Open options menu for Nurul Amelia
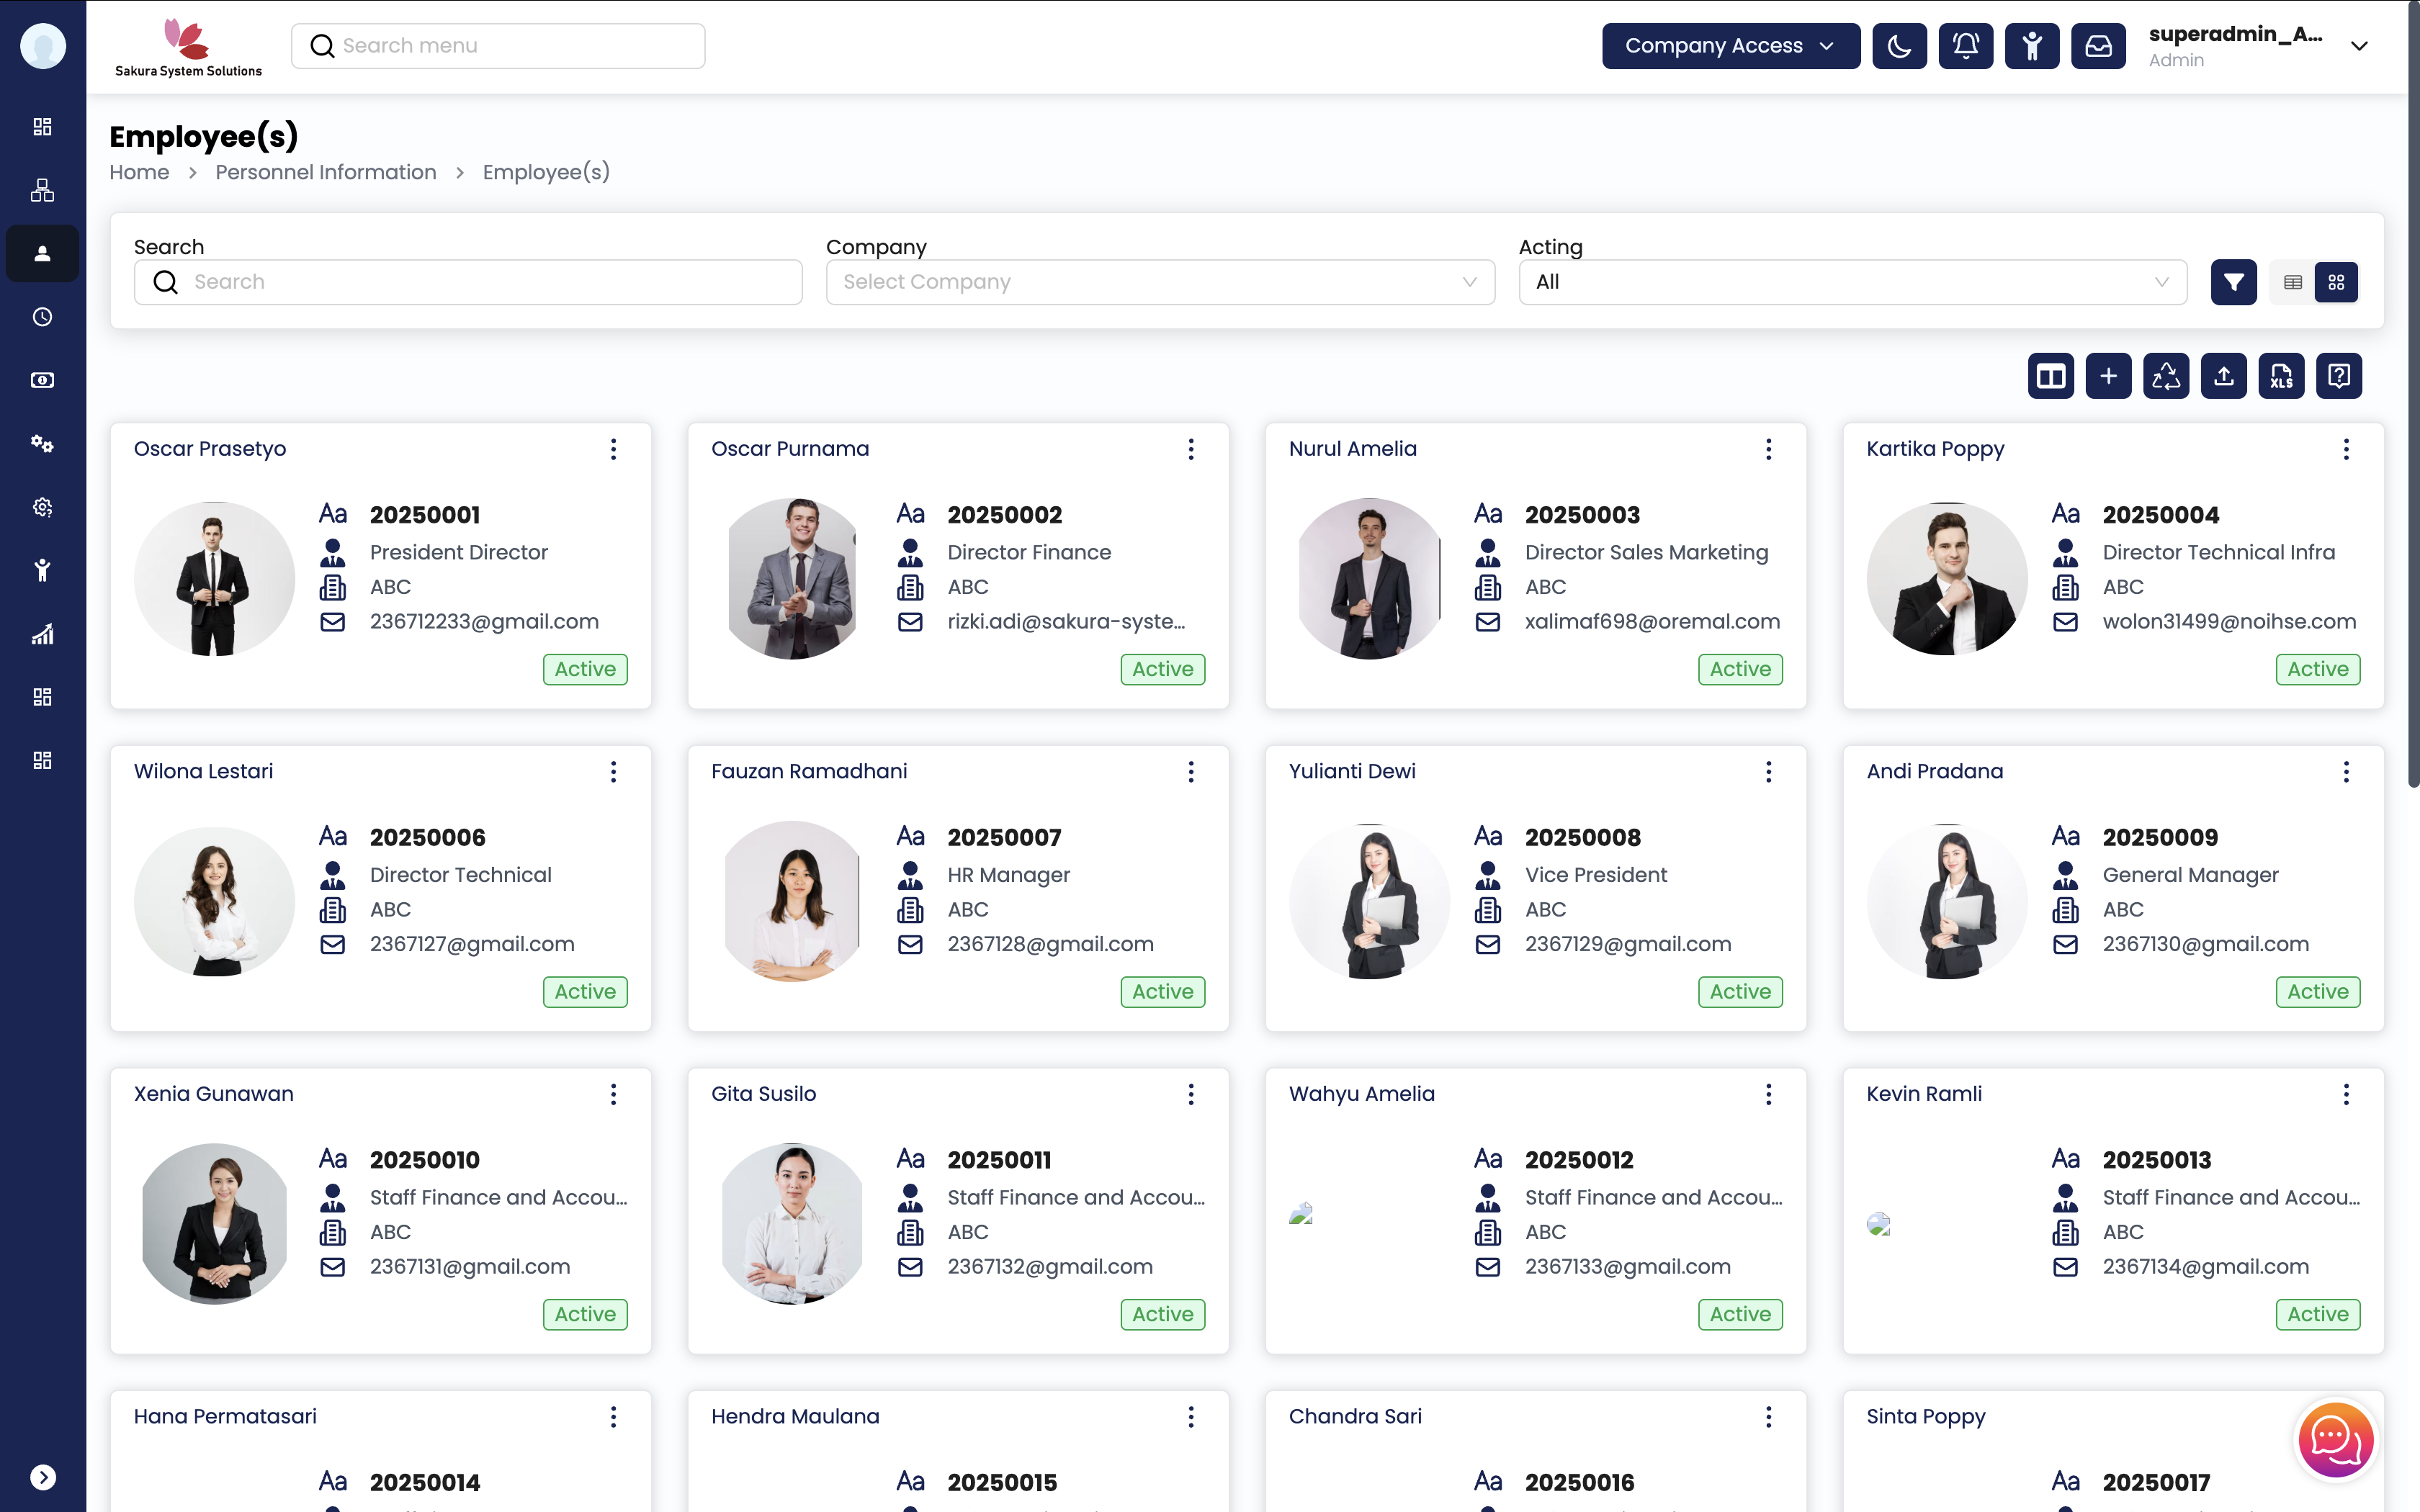This screenshot has height=1512, width=2420. (x=1768, y=449)
